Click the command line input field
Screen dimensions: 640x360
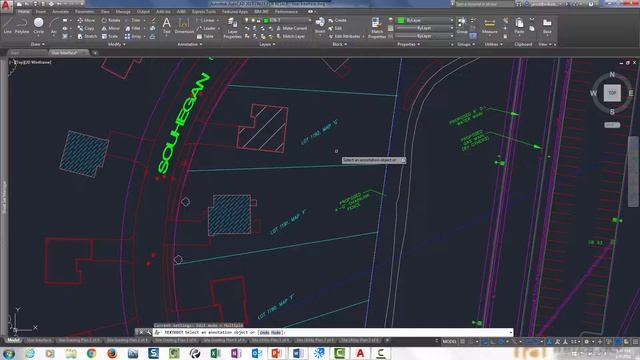(x=332, y=332)
